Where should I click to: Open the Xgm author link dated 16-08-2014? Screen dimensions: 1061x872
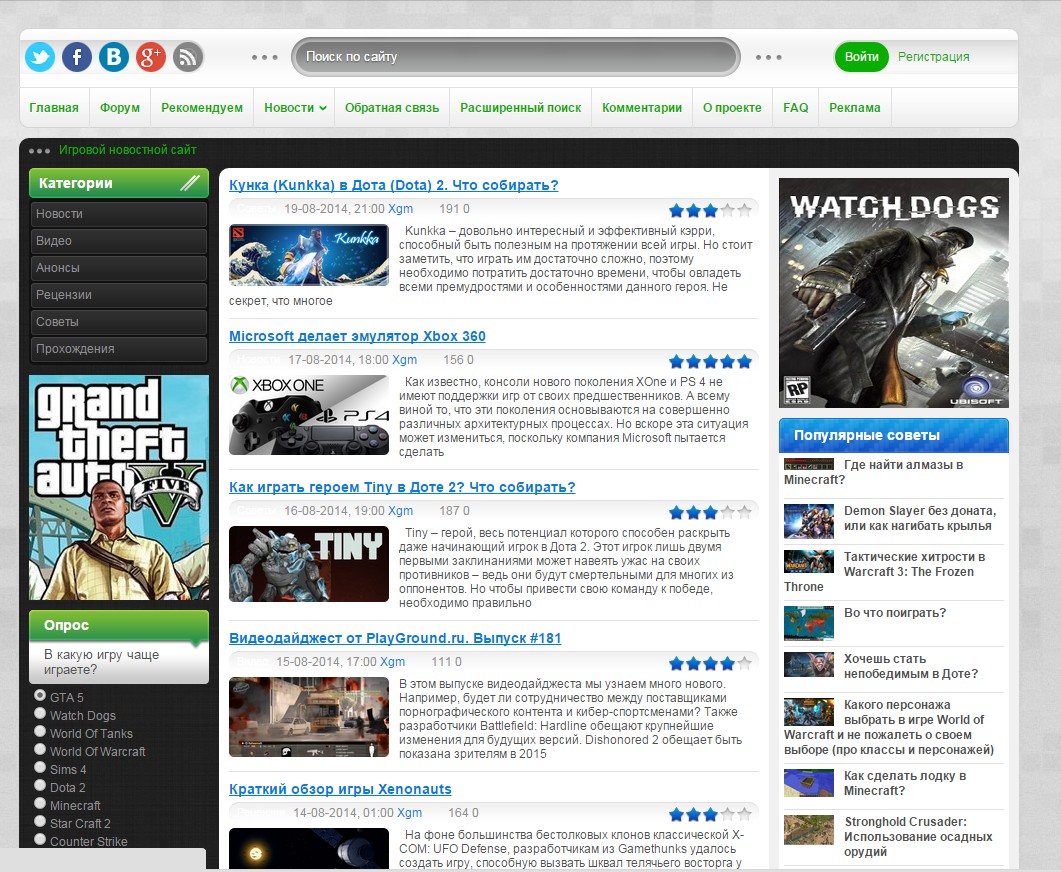(401, 511)
